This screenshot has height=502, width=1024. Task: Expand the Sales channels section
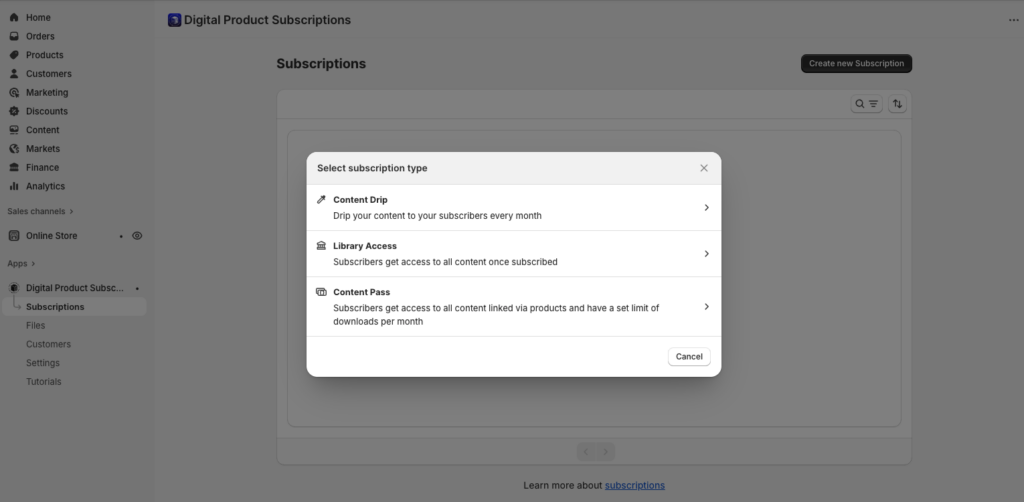[x=40, y=212]
